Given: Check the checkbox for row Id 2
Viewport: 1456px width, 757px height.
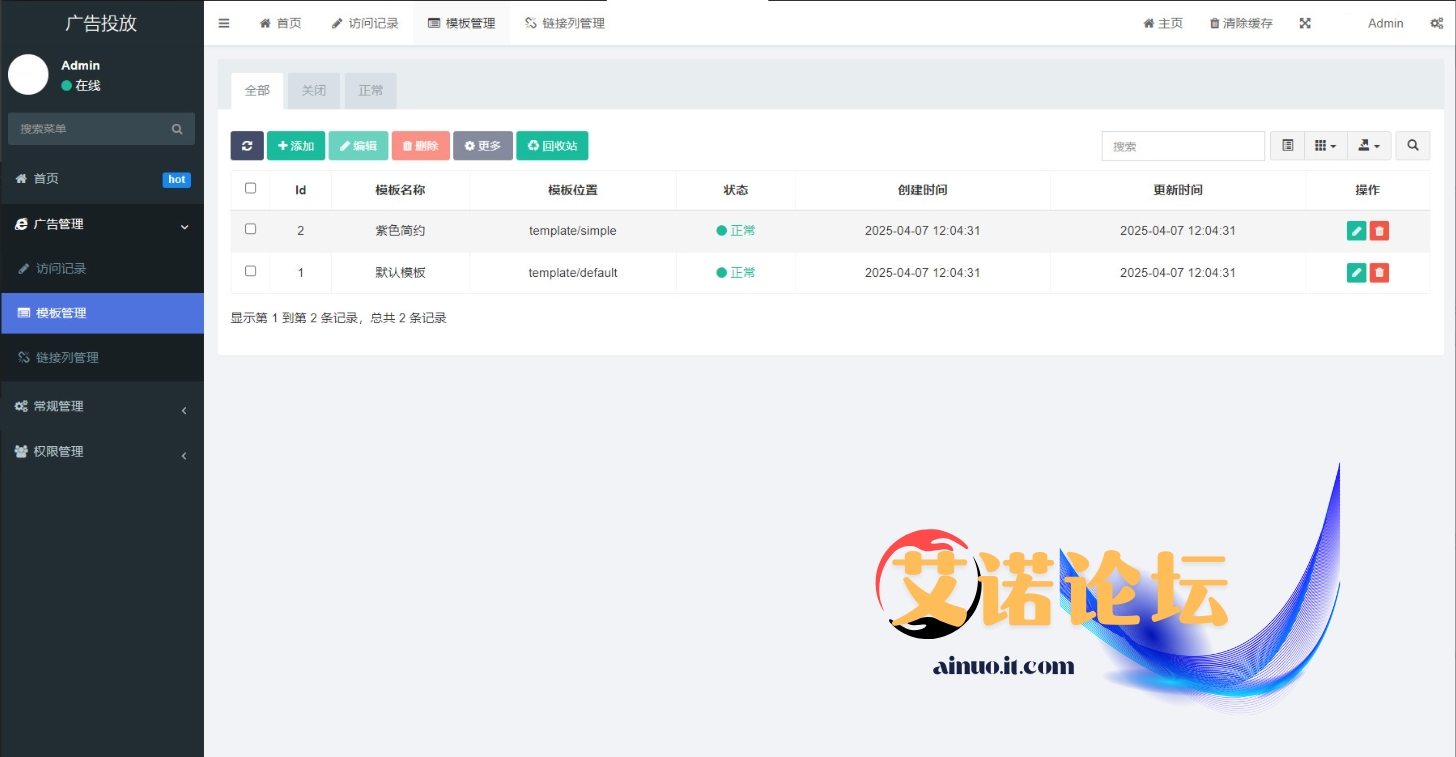Looking at the screenshot, I should 251,229.
